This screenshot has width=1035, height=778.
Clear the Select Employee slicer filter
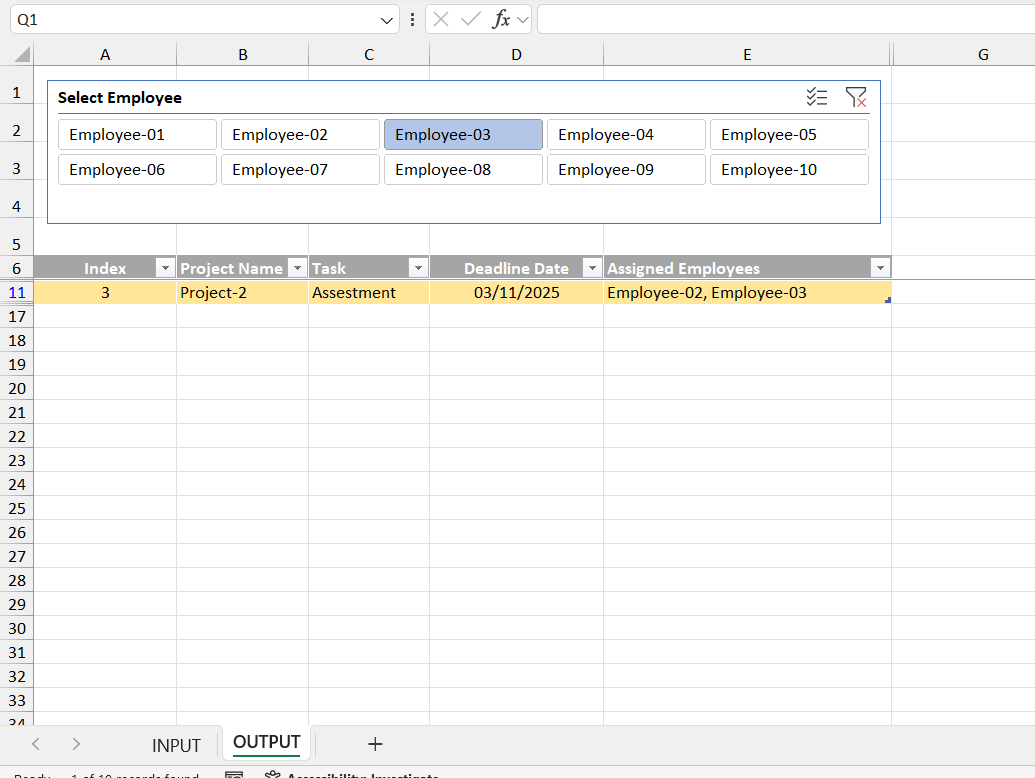pos(855,97)
